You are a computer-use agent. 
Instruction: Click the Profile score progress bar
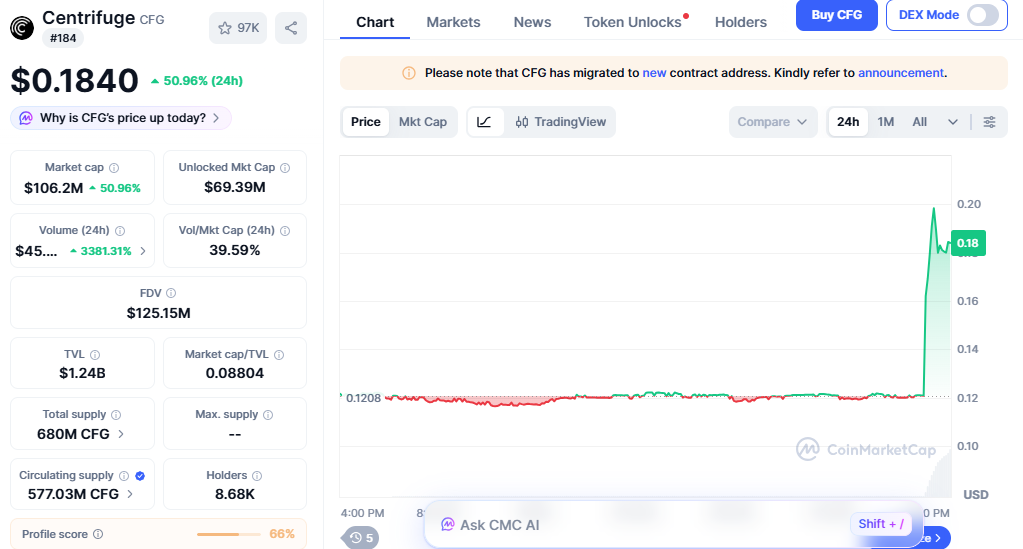point(228,534)
